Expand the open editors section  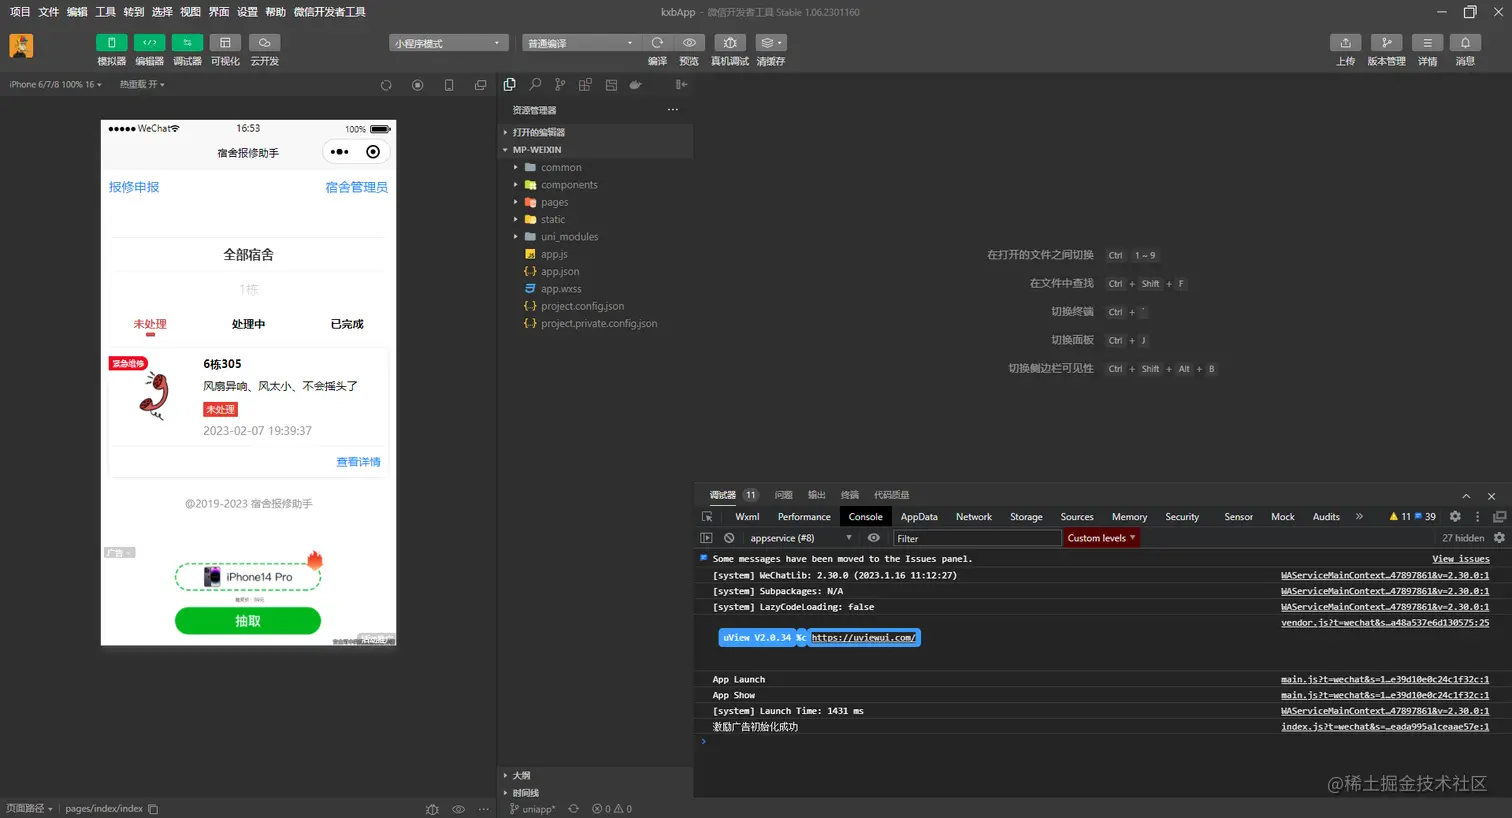[x=595, y=132]
